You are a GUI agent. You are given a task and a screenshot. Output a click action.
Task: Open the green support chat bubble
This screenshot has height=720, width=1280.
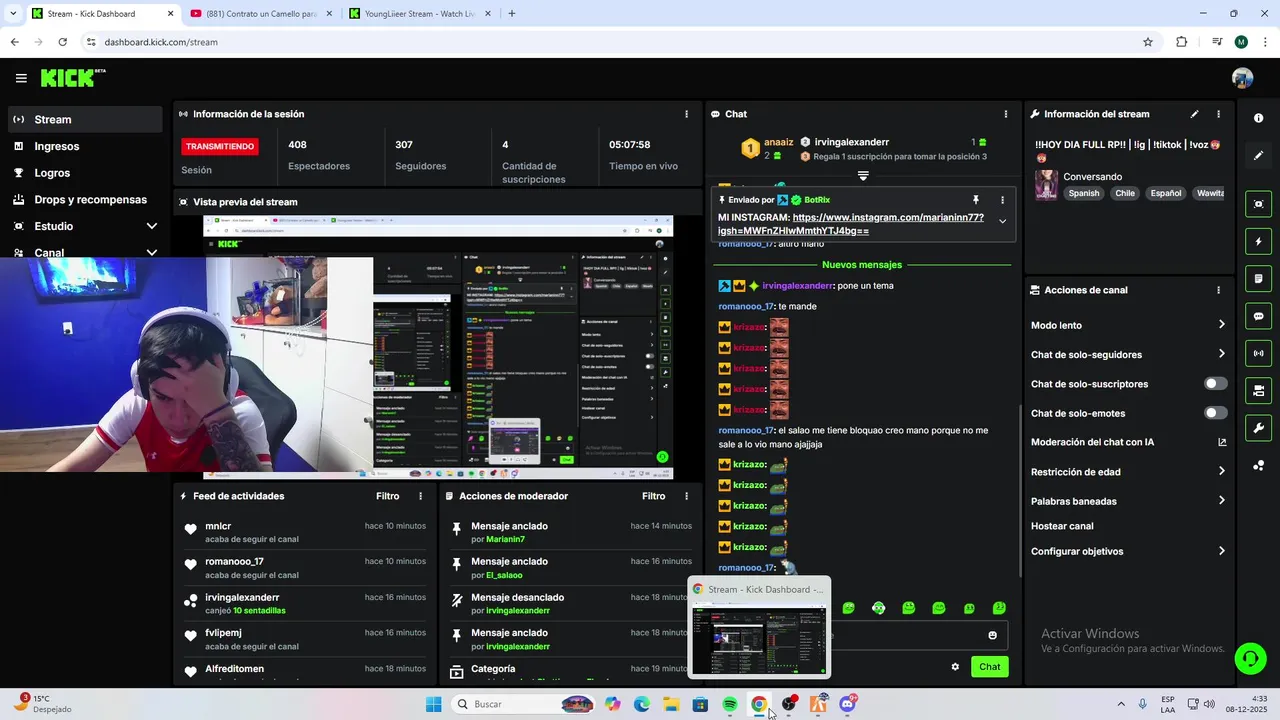pyautogui.click(x=1250, y=658)
